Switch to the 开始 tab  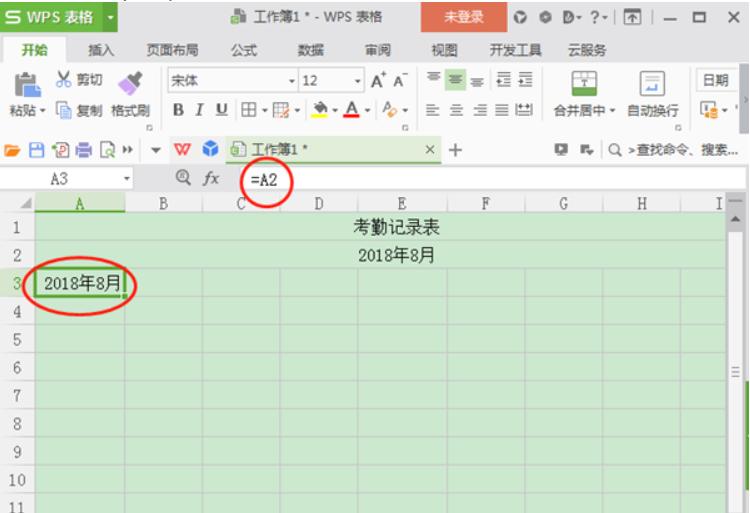pos(34,50)
